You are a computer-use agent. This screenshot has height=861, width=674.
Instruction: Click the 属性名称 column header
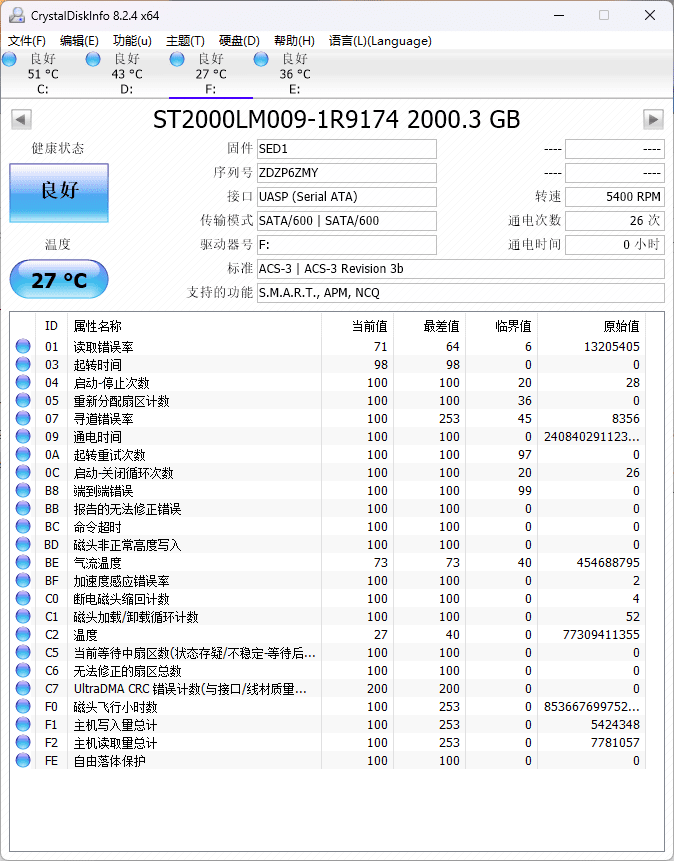[x=194, y=326]
